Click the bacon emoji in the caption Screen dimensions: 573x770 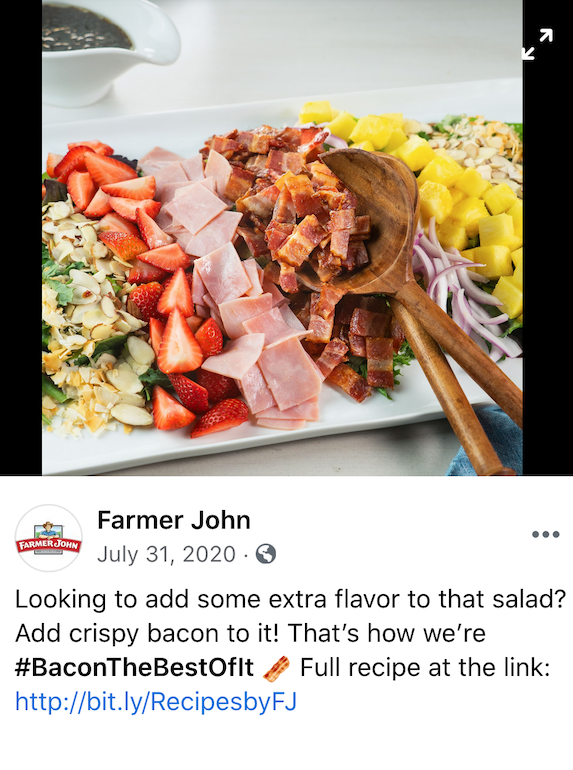276,668
